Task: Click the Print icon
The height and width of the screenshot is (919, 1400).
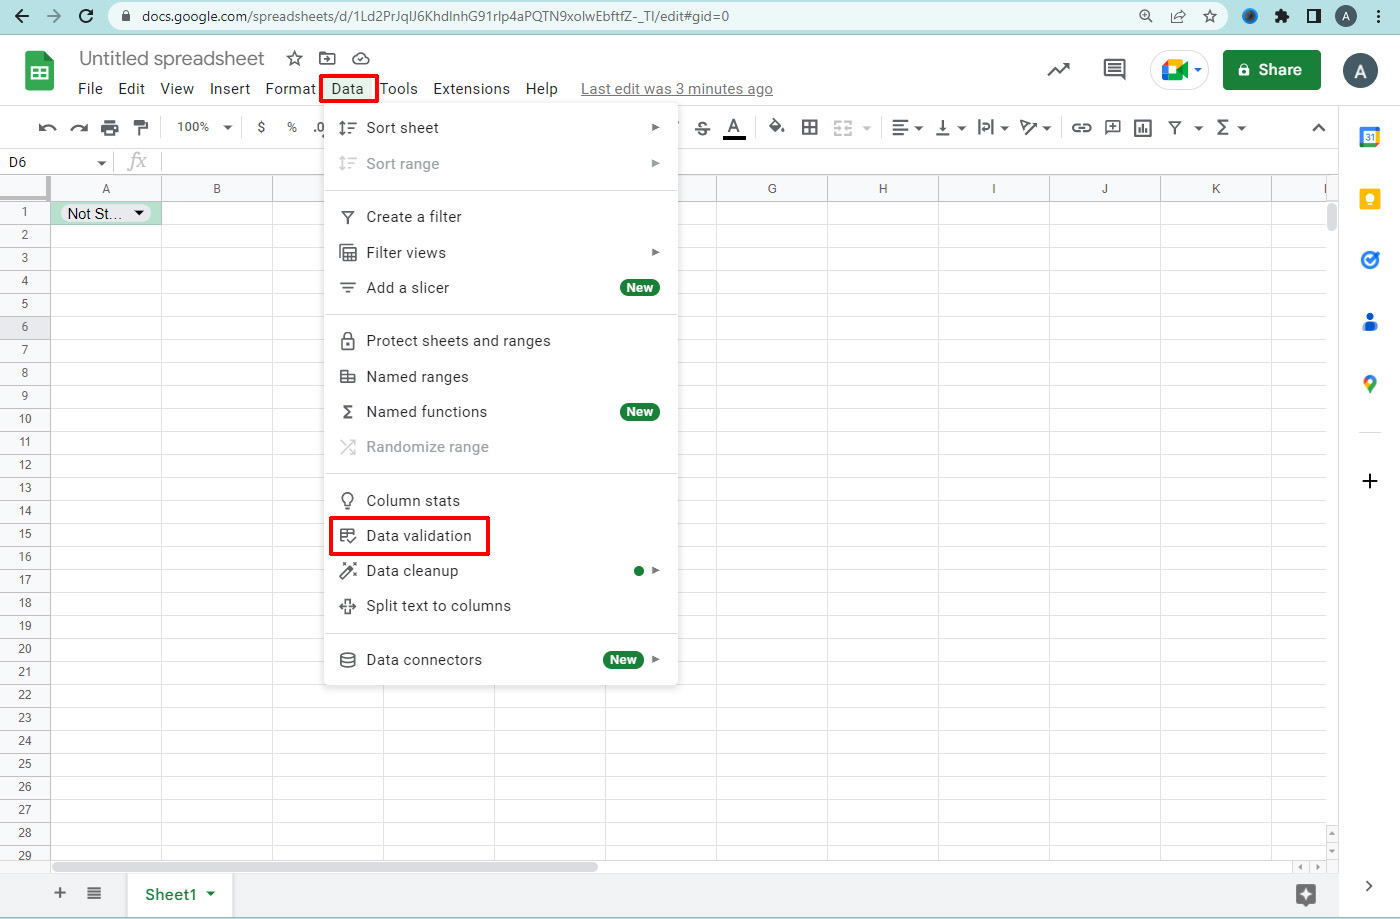Action: 110,128
